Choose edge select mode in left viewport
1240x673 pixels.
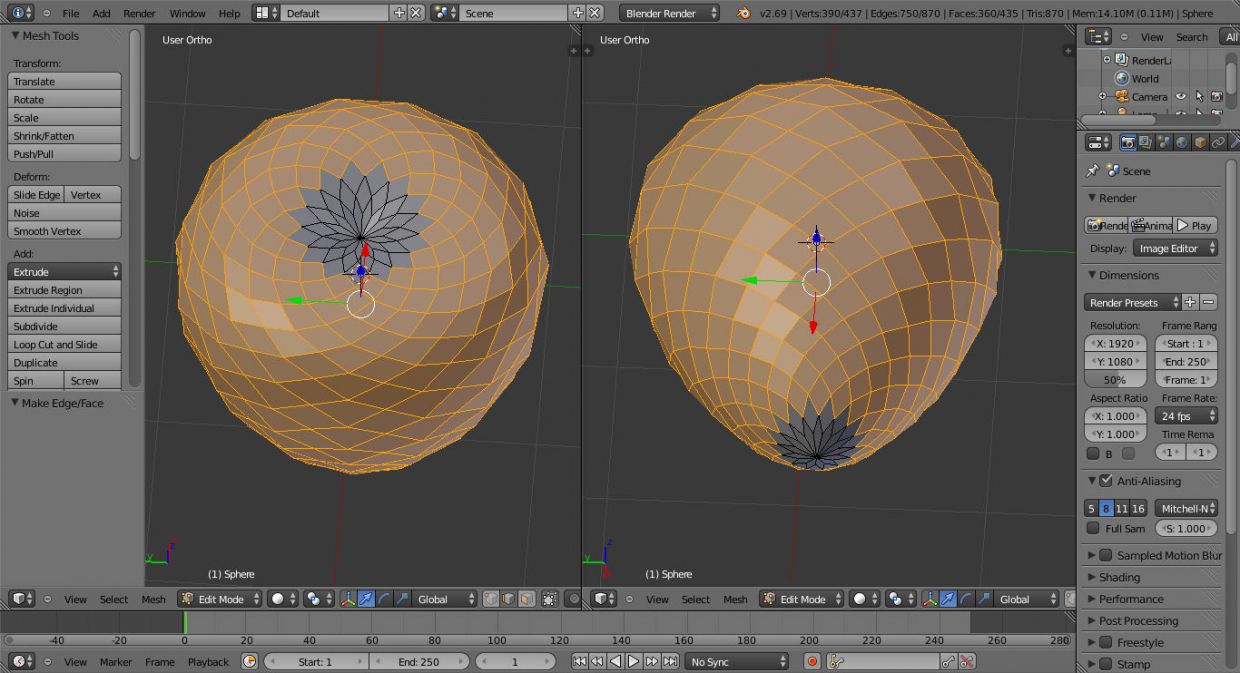click(x=509, y=599)
